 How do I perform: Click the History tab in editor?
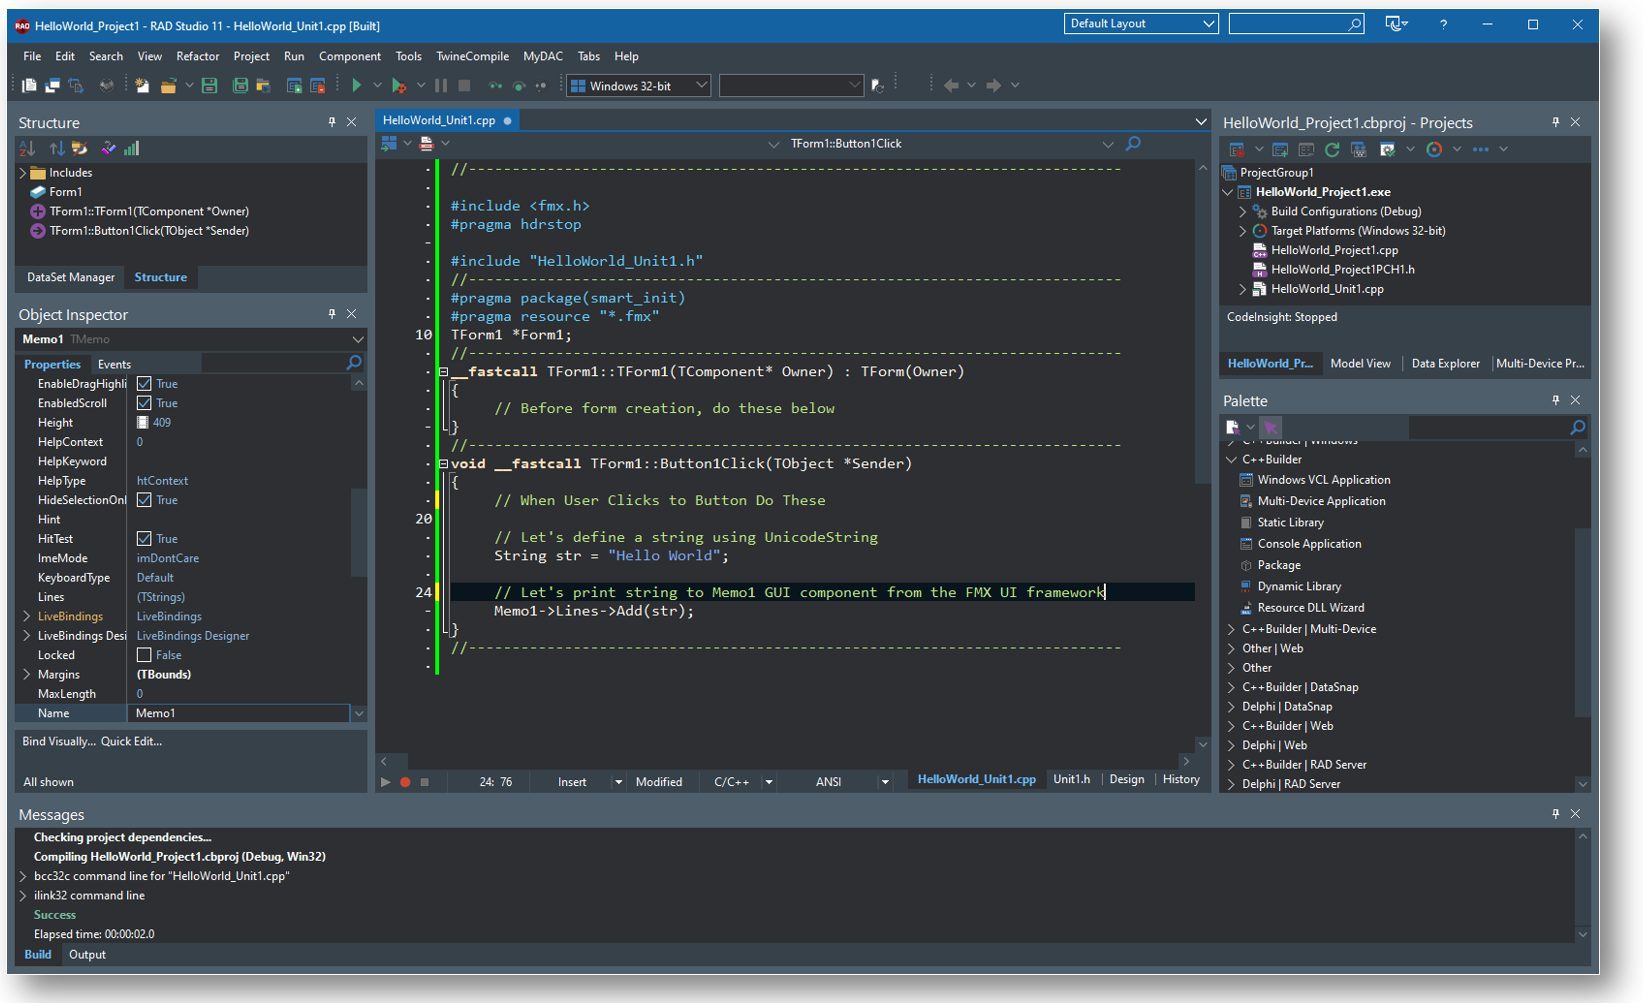1181,779
